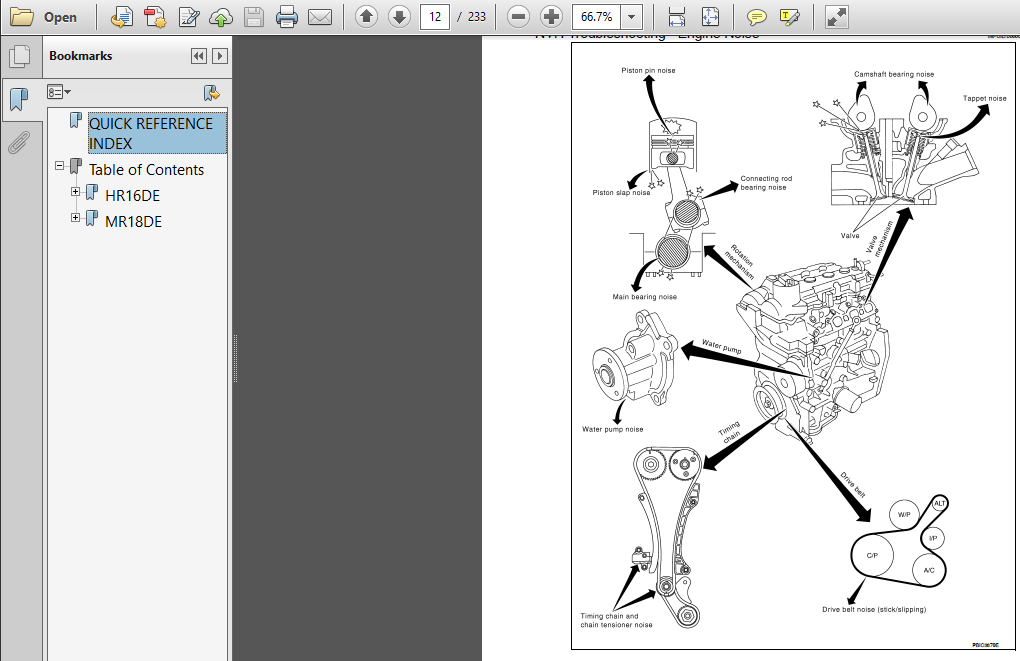Click the 'Piston slap noise' label
The height and width of the screenshot is (661, 1020).
point(621,193)
